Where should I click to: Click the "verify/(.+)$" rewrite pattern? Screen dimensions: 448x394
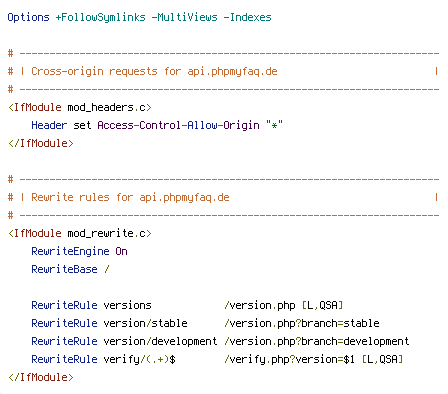tap(139, 359)
